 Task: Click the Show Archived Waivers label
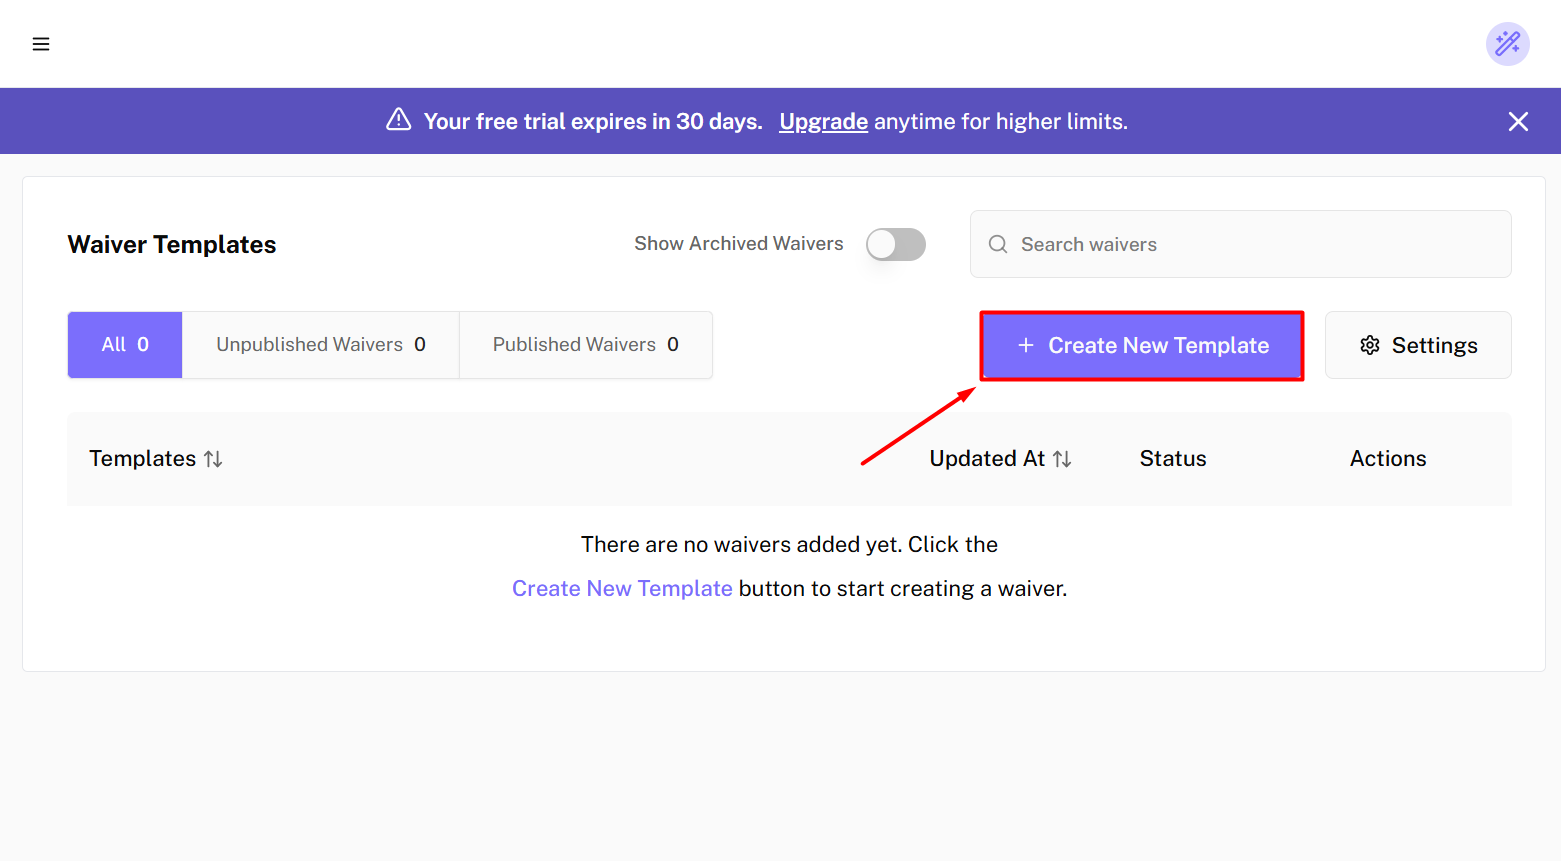(x=738, y=244)
